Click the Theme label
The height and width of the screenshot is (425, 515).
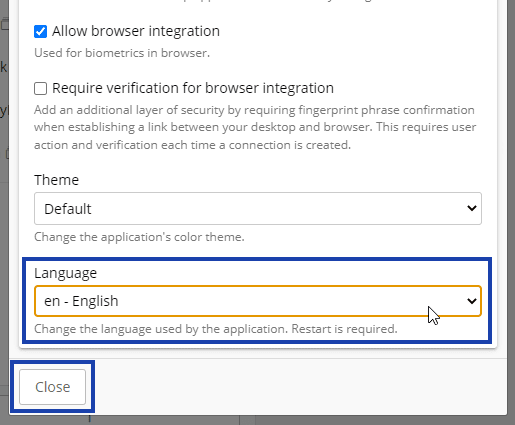click(56, 180)
